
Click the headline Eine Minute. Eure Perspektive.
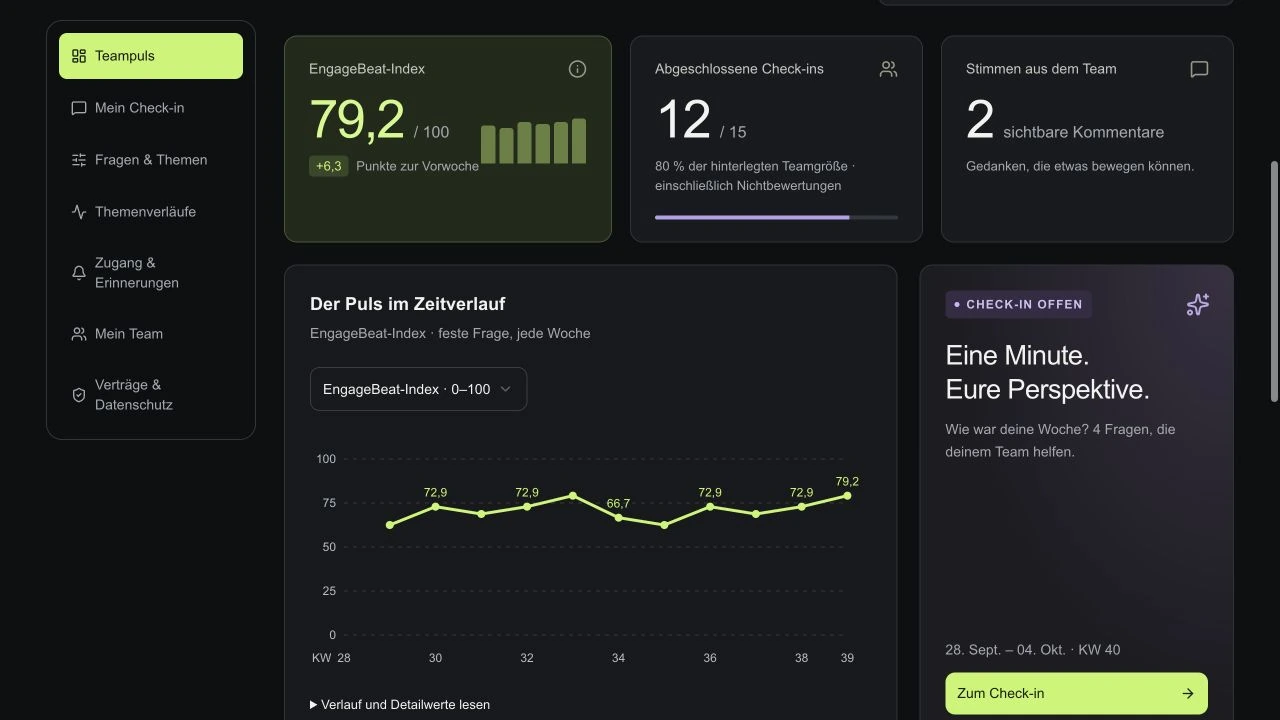[x=1047, y=372]
